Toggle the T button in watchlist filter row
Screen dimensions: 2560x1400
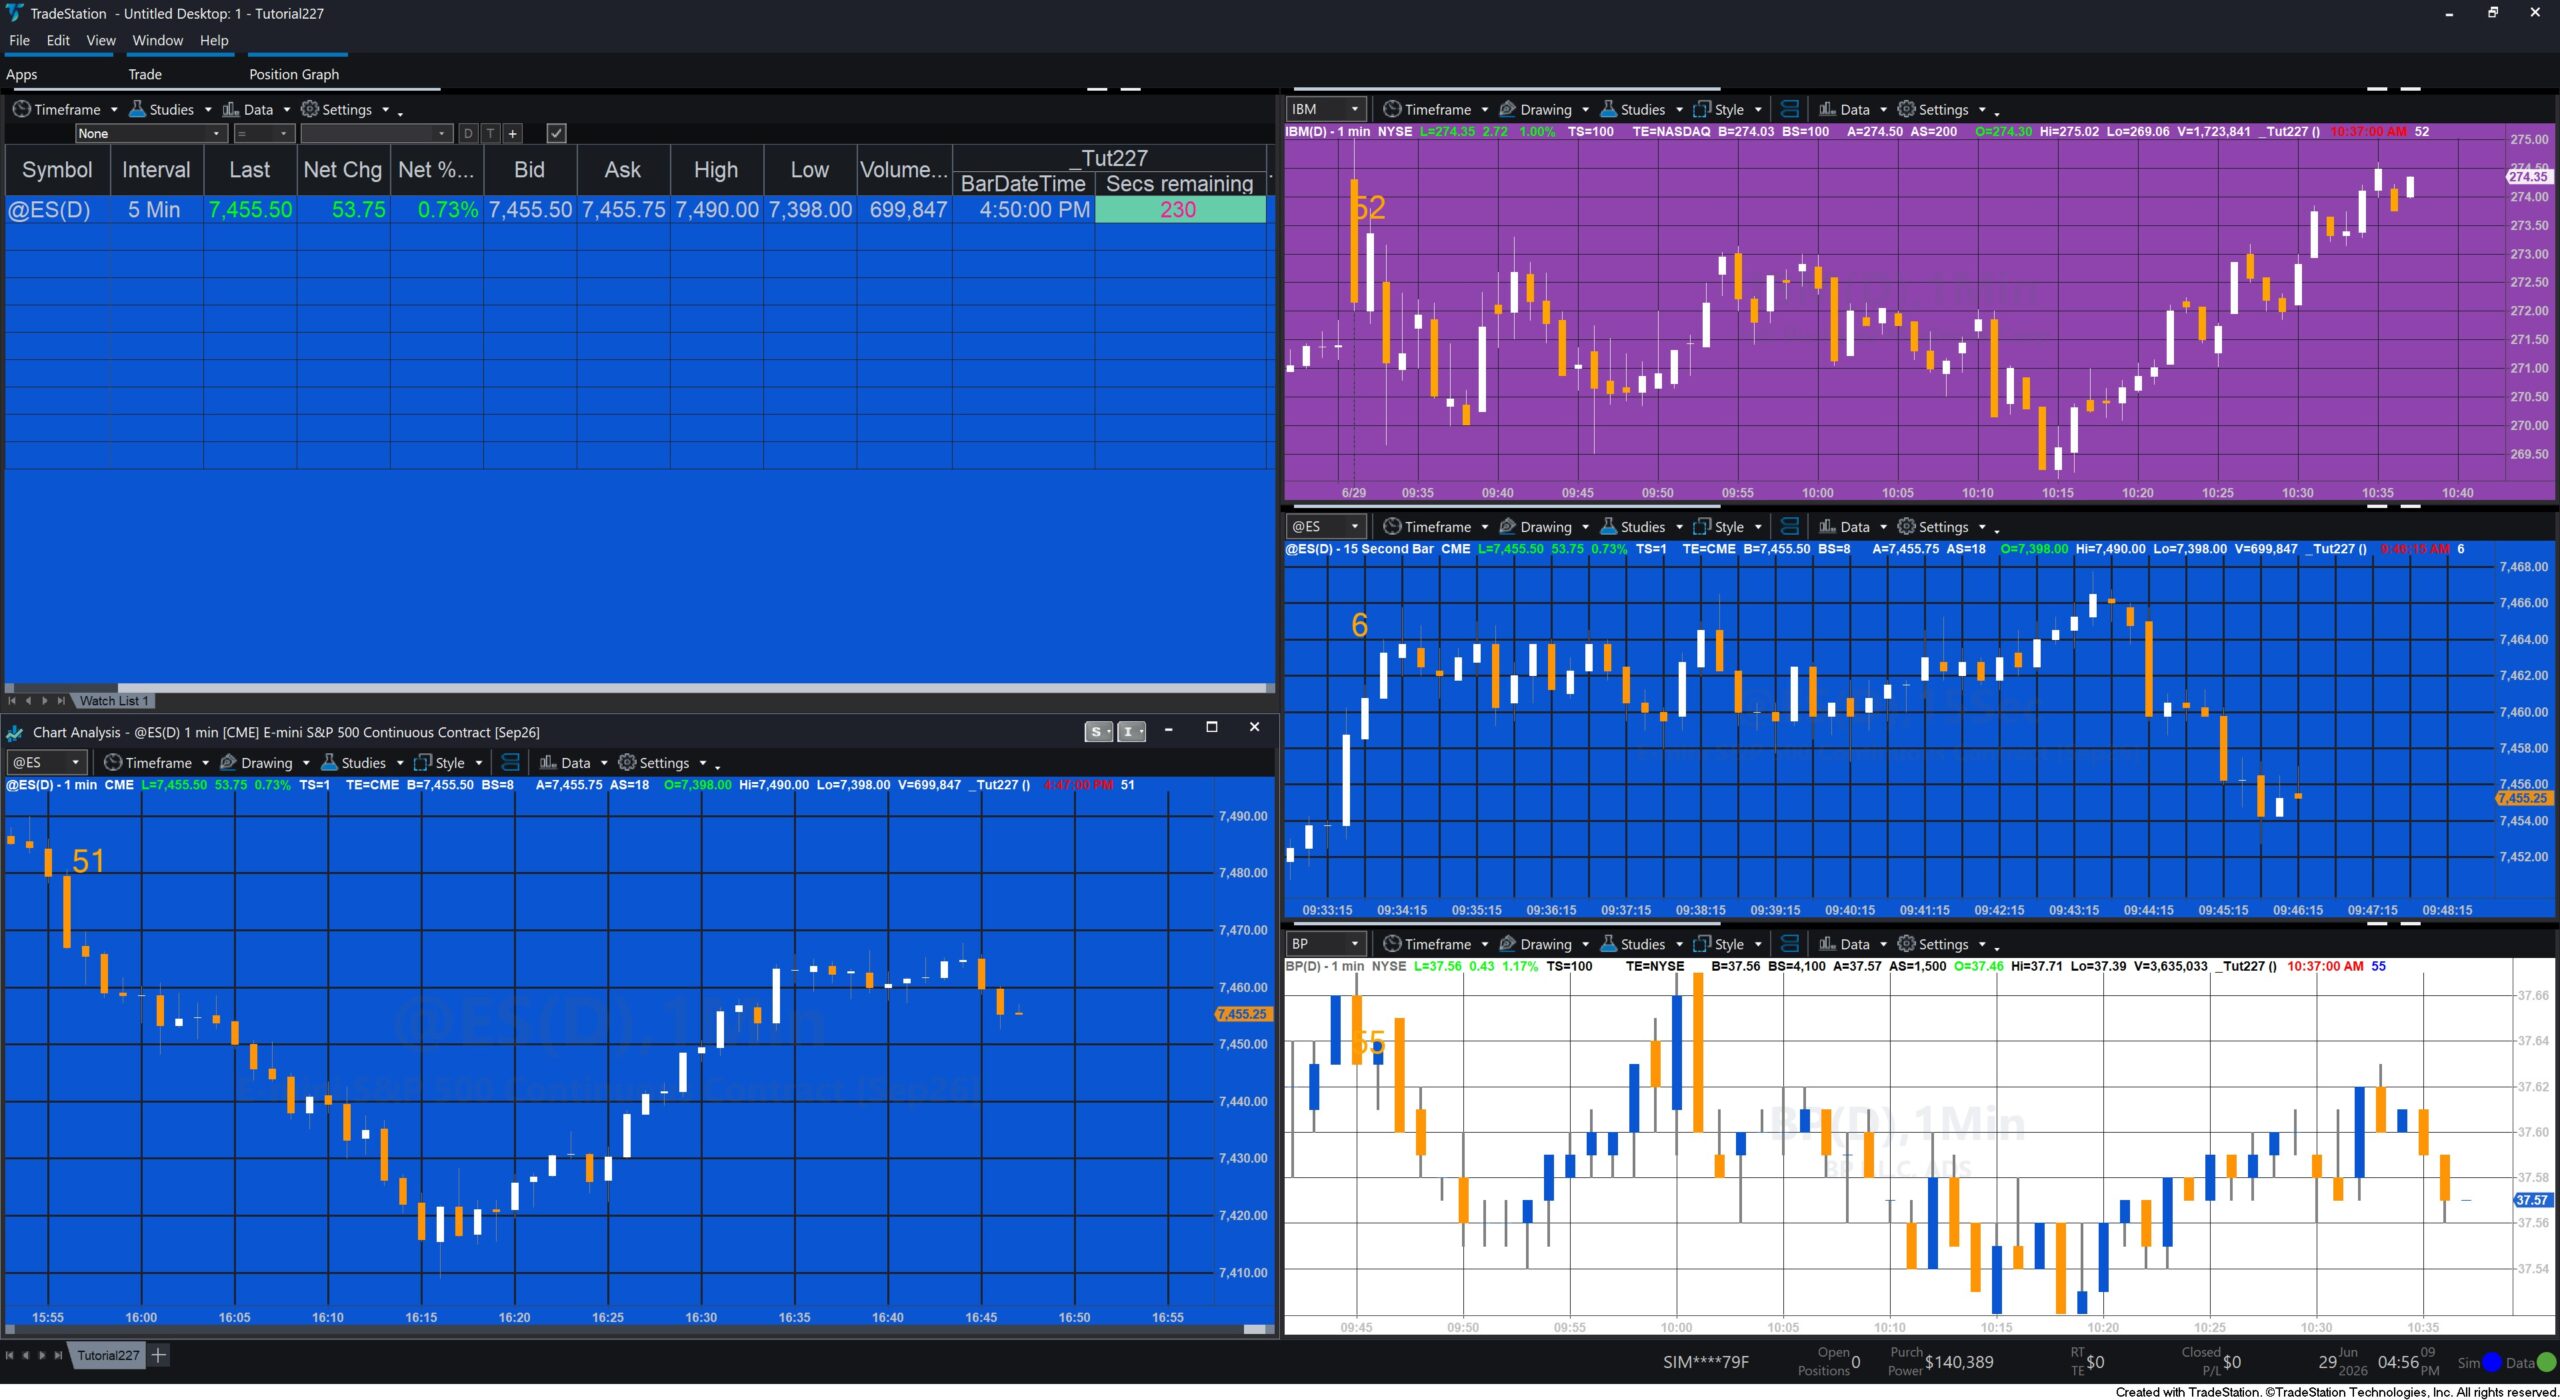click(x=490, y=133)
